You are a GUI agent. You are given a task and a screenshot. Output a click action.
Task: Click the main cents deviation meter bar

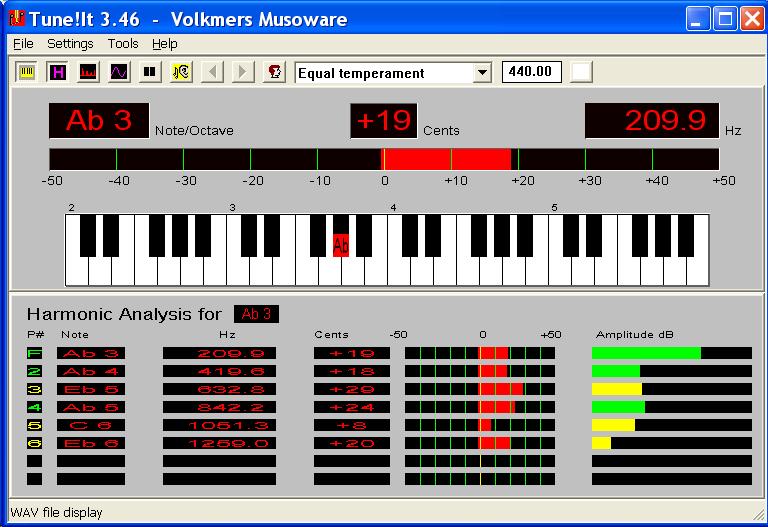[384, 159]
